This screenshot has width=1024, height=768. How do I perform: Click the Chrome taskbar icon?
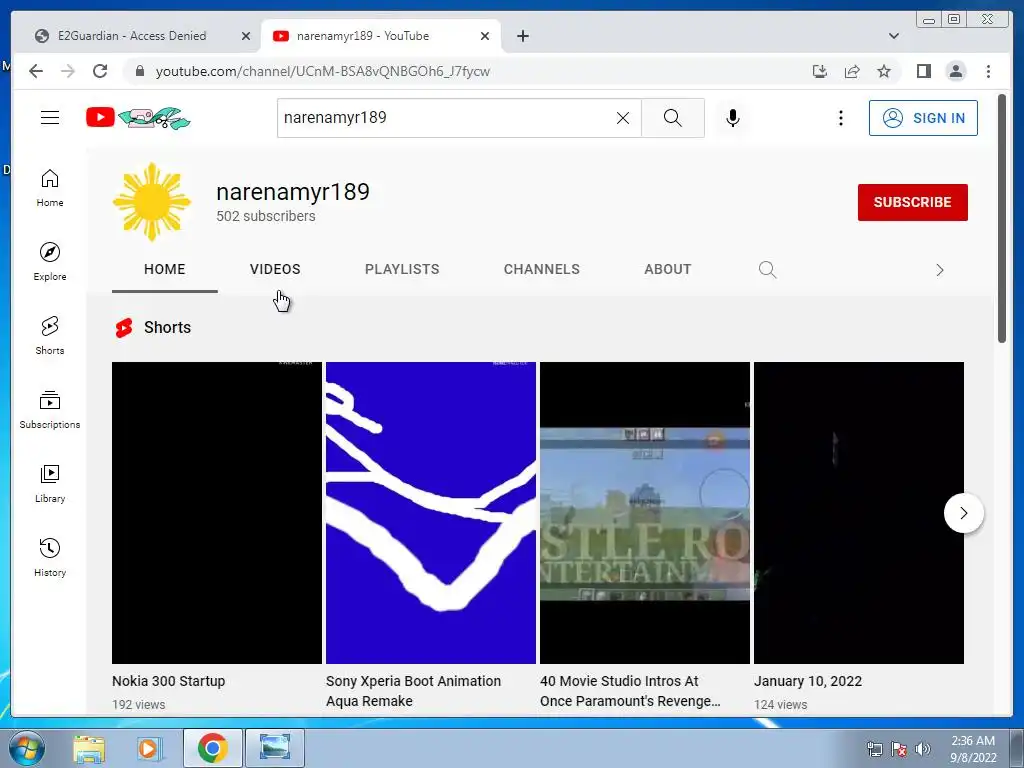[x=212, y=748]
